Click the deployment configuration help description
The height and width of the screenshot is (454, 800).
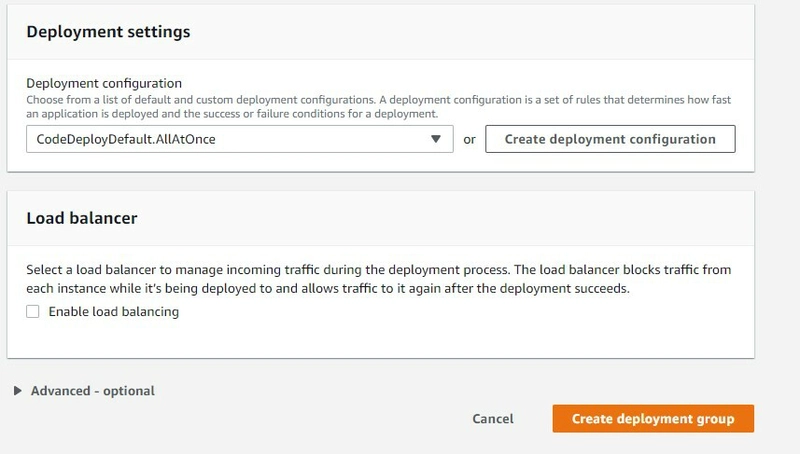(379, 107)
